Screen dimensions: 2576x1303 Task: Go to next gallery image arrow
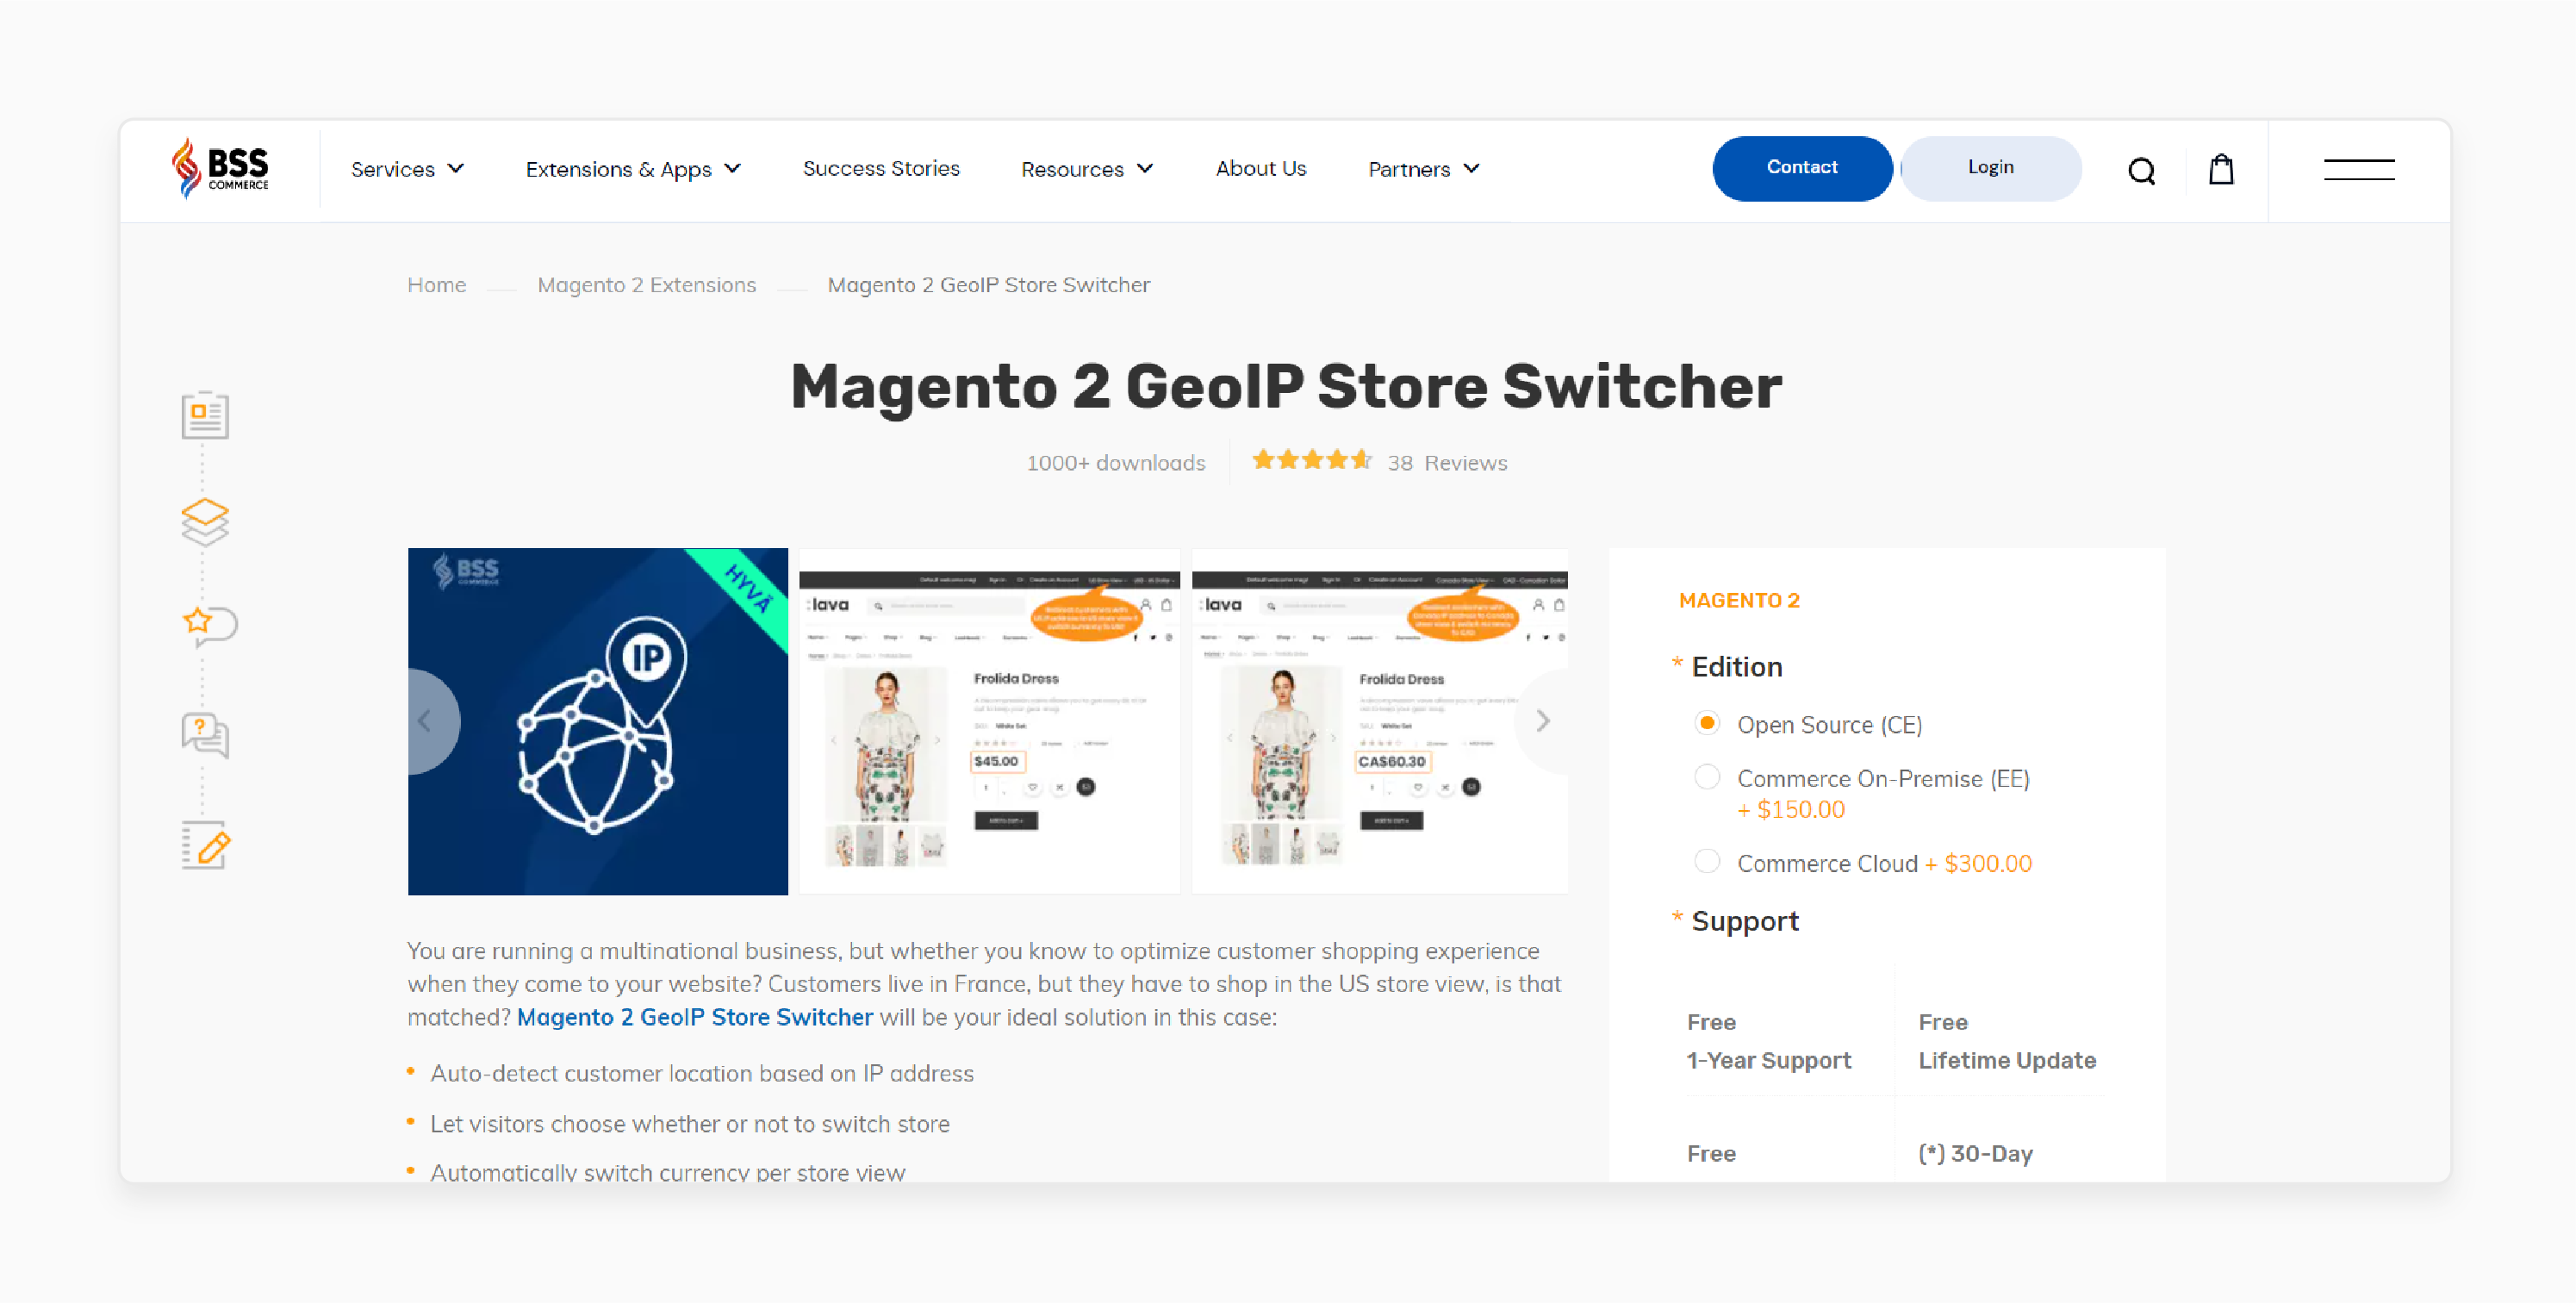pyautogui.click(x=1541, y=721)
